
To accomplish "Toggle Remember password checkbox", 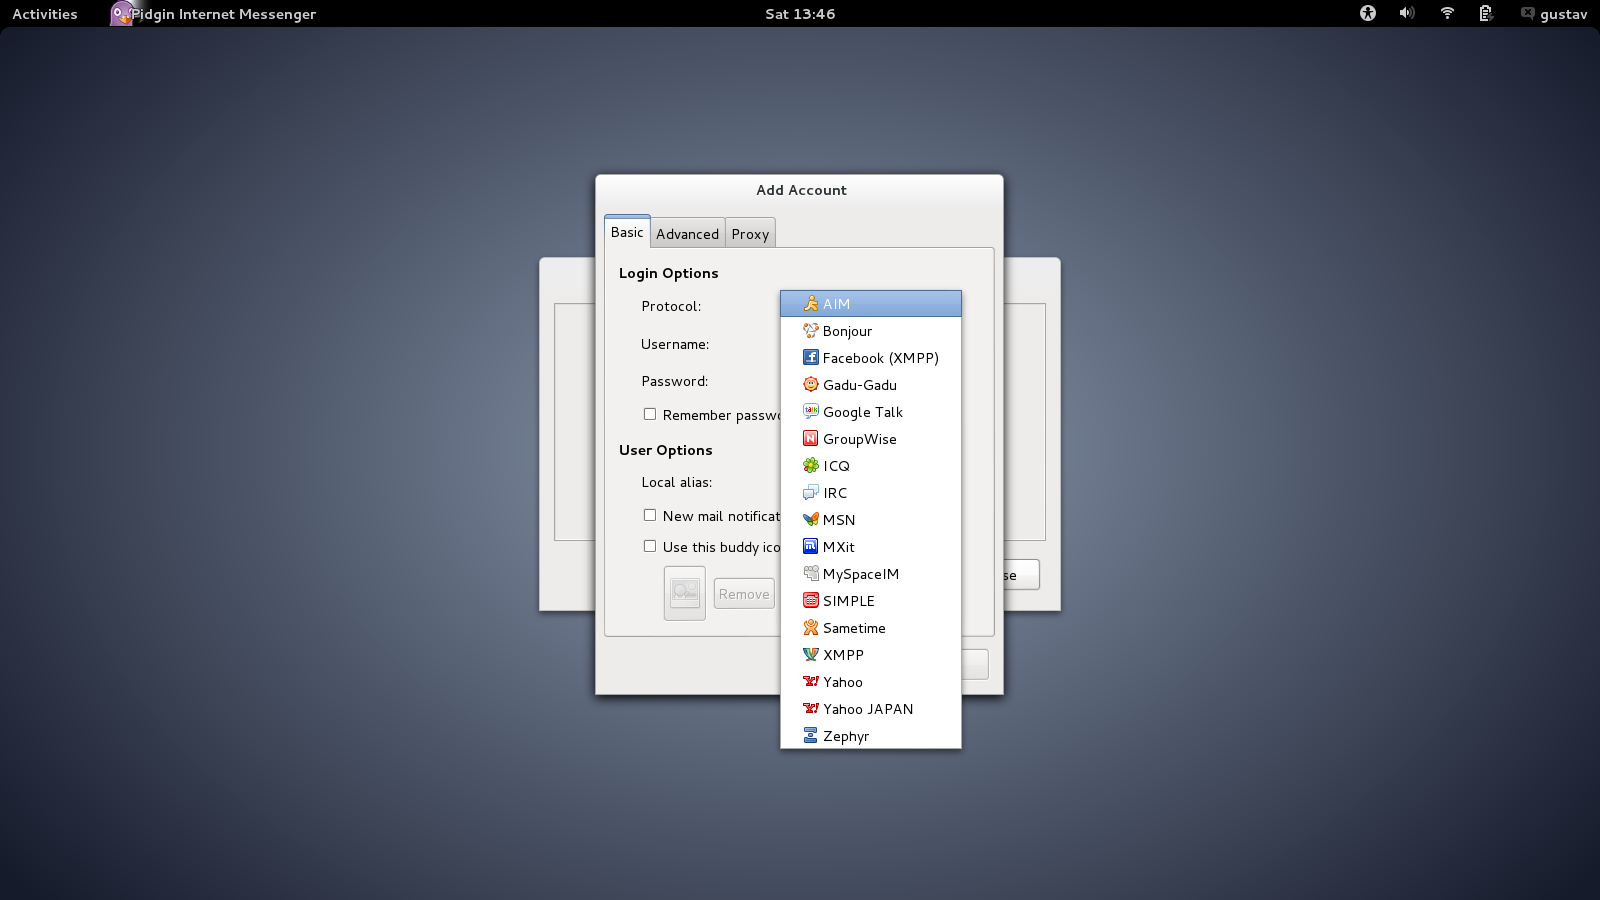I will (650, 414).
